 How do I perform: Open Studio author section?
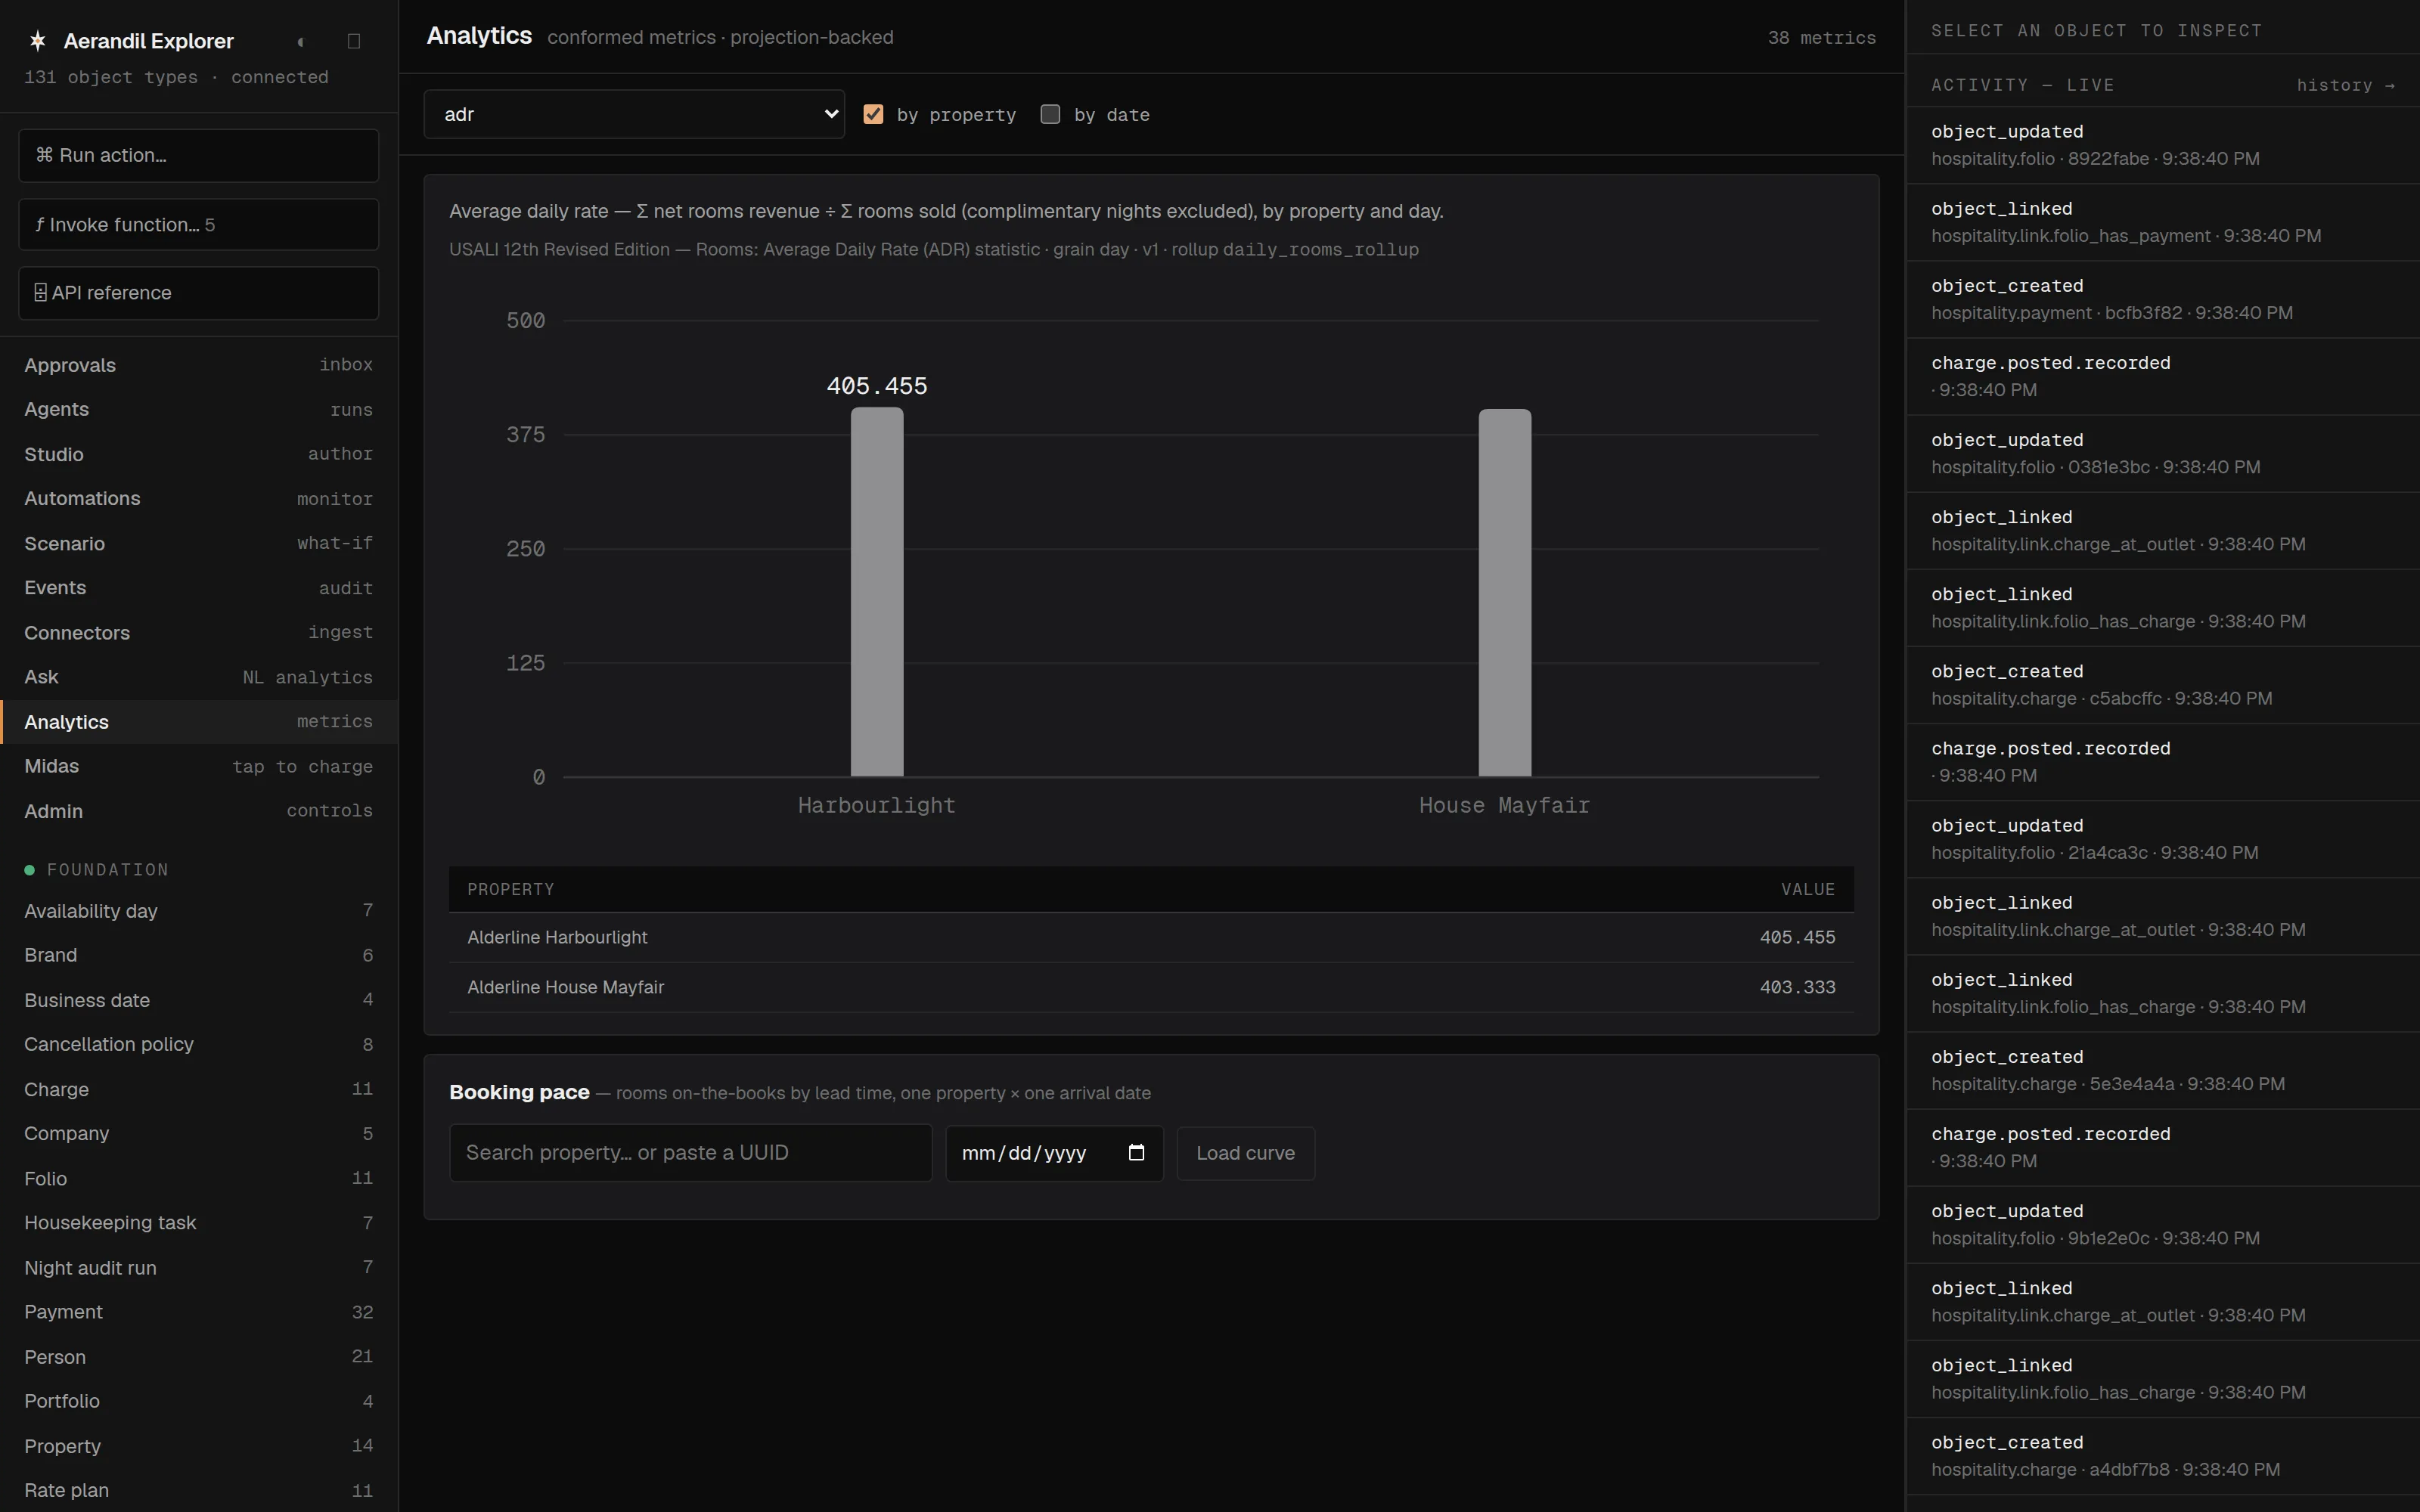tap(198, 454)
